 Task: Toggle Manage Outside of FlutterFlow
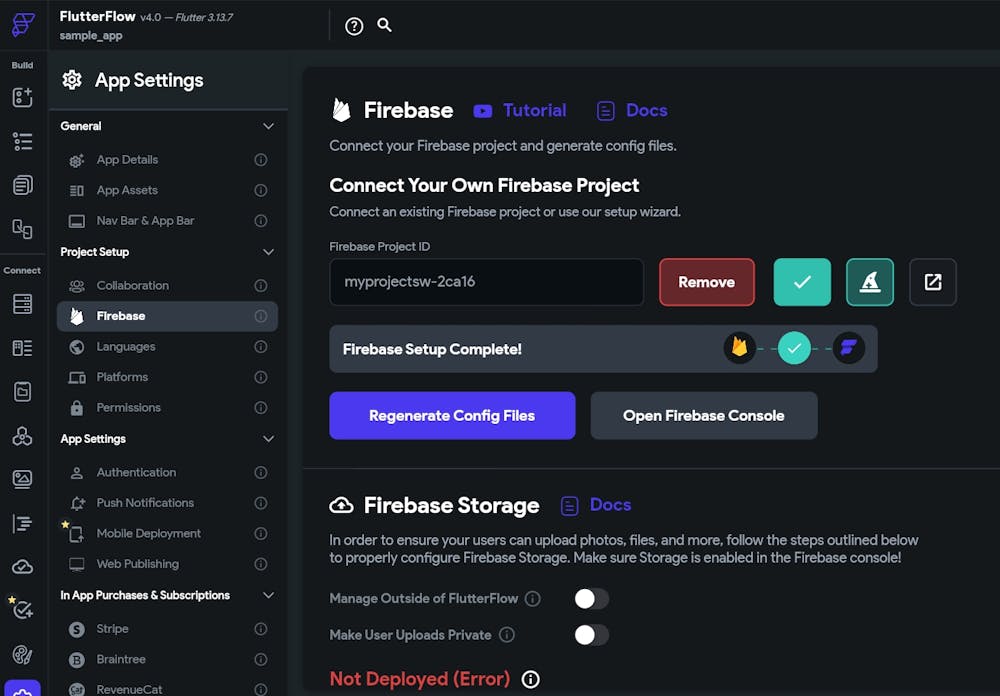pyautogui.click(x=590, y=597)
